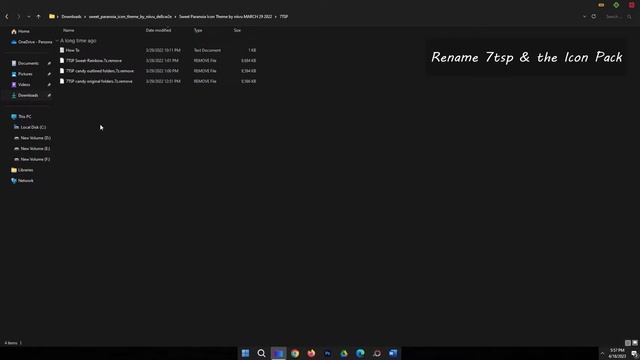
Task: Click the 7TSP Sweet Rainbow file icon
Action: 62,60
